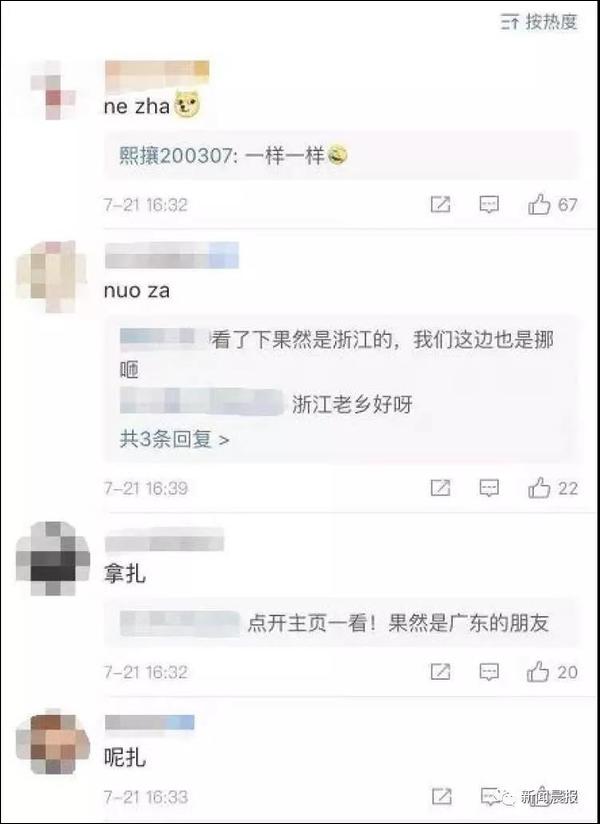Share the 拿扎 comment
The height and width of the screenshot is (824, 600).
(440, 672)
